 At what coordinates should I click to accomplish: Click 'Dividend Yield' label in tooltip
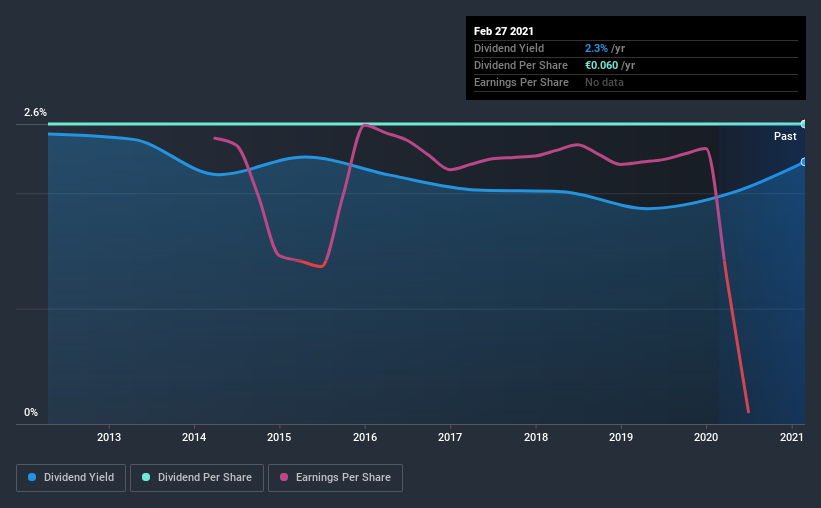pos(509,48)
